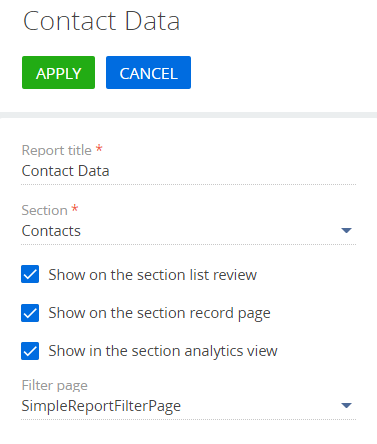Image resolution: width=377 pixels, height=444 pixels.
Task: Select the Section field showing Contacts
Action: [x=188, y=231]
